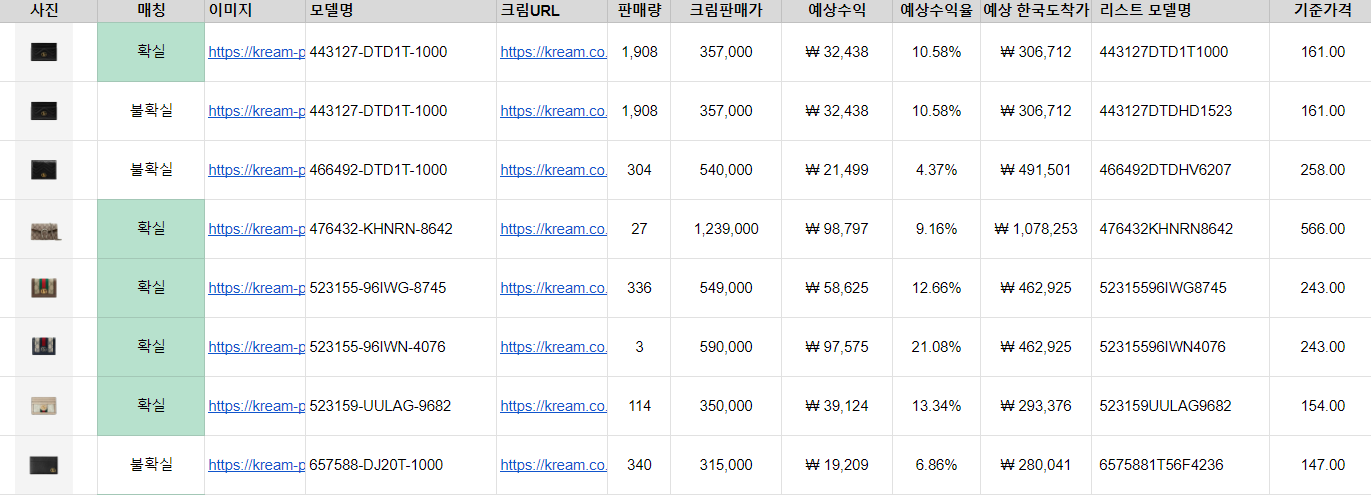The image size is (1371, 495).
Task: Open the image link for 476432-KHNRN-8642
Action: tap(256, 229)
